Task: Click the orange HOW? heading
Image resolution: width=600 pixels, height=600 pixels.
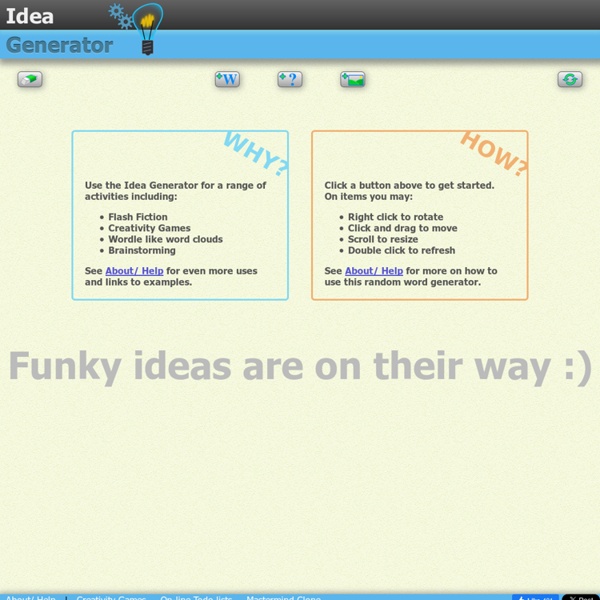Action: tap(493, 154)
